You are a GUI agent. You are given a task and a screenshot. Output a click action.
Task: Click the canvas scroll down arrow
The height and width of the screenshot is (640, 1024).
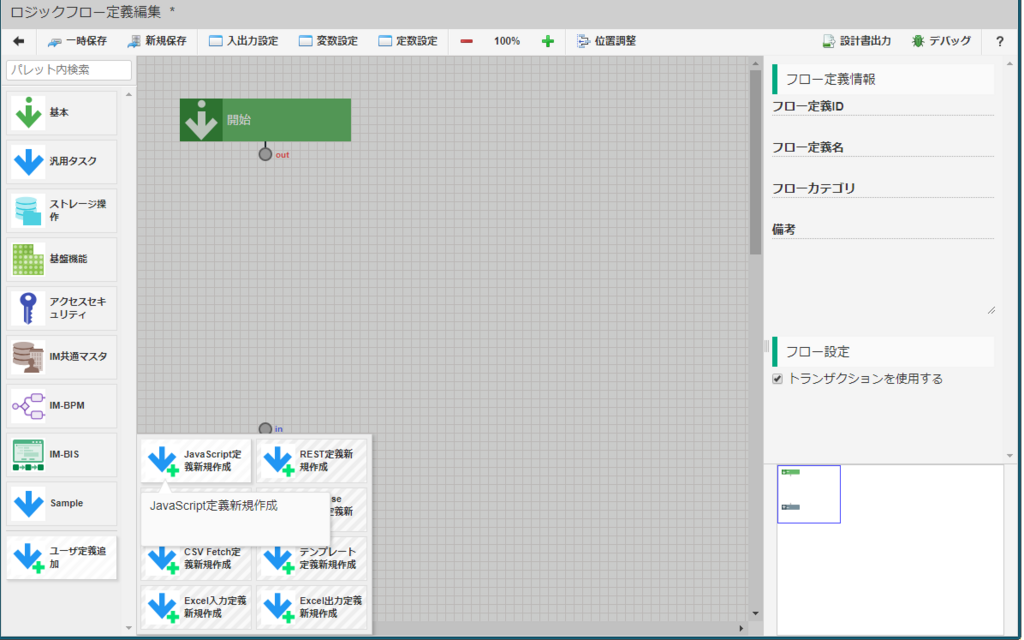[756, 613]
